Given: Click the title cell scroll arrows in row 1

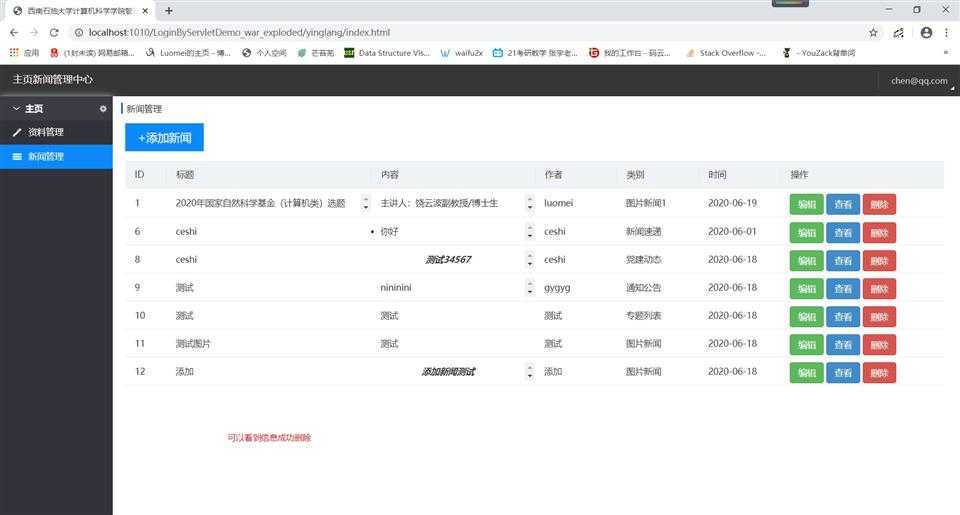Looking at the screenshot, I should click(366, 203).
